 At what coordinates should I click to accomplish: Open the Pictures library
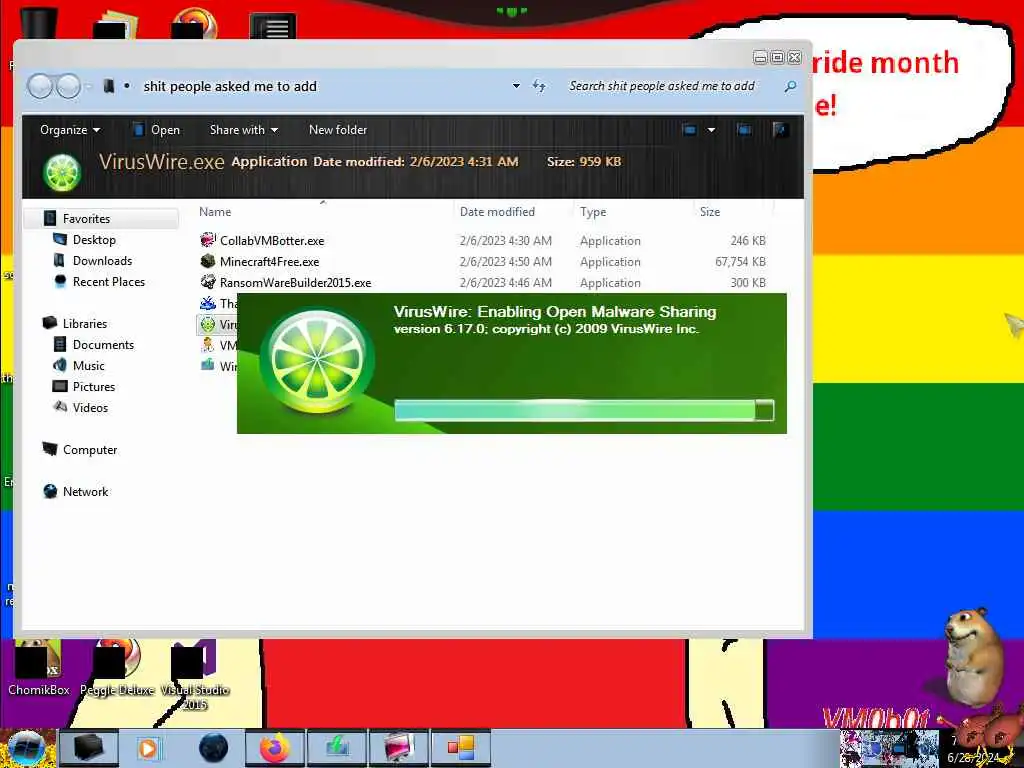coord(93,387)
